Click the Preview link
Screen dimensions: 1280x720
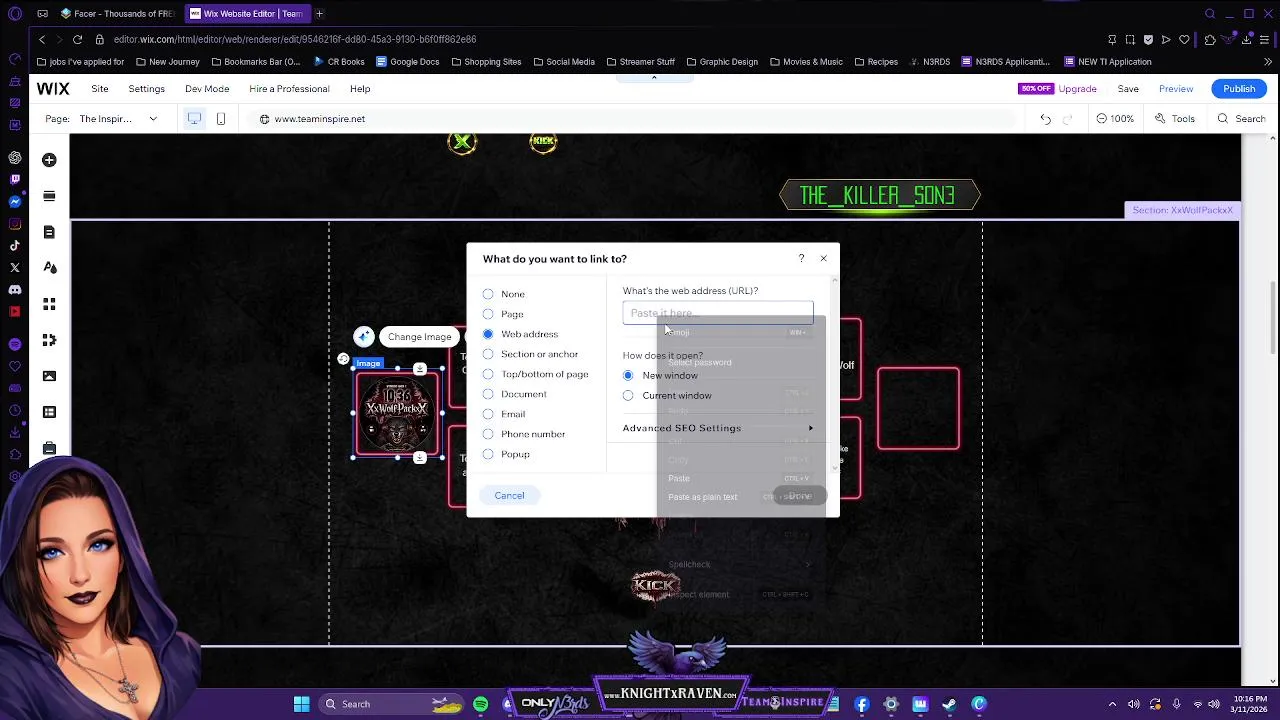pyautogui.click(x=1176, y=89)
